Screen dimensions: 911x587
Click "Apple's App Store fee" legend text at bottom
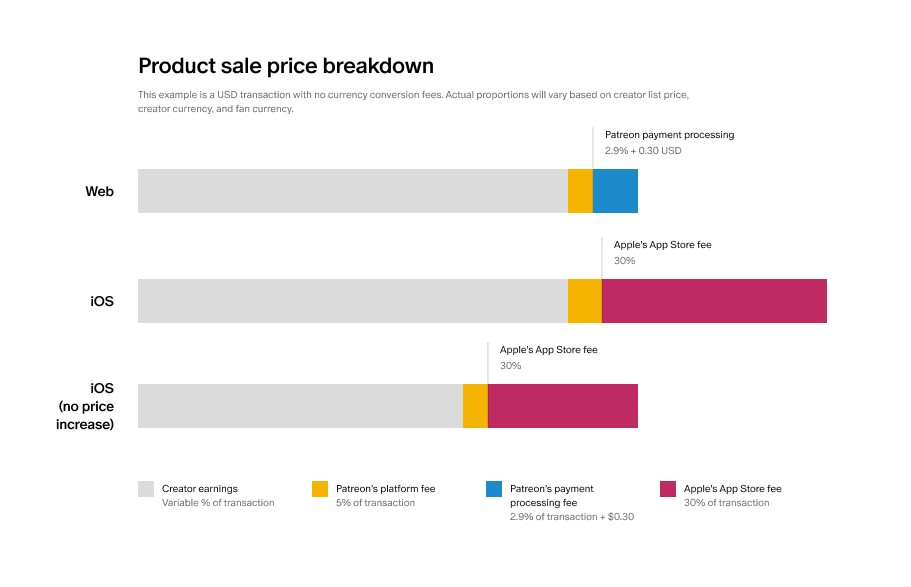732,489
